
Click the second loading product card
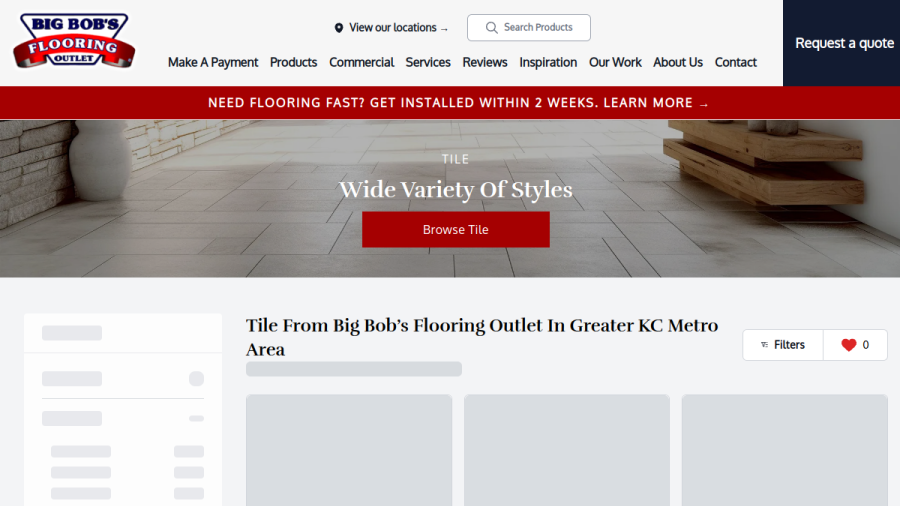[x=567, y=450]
